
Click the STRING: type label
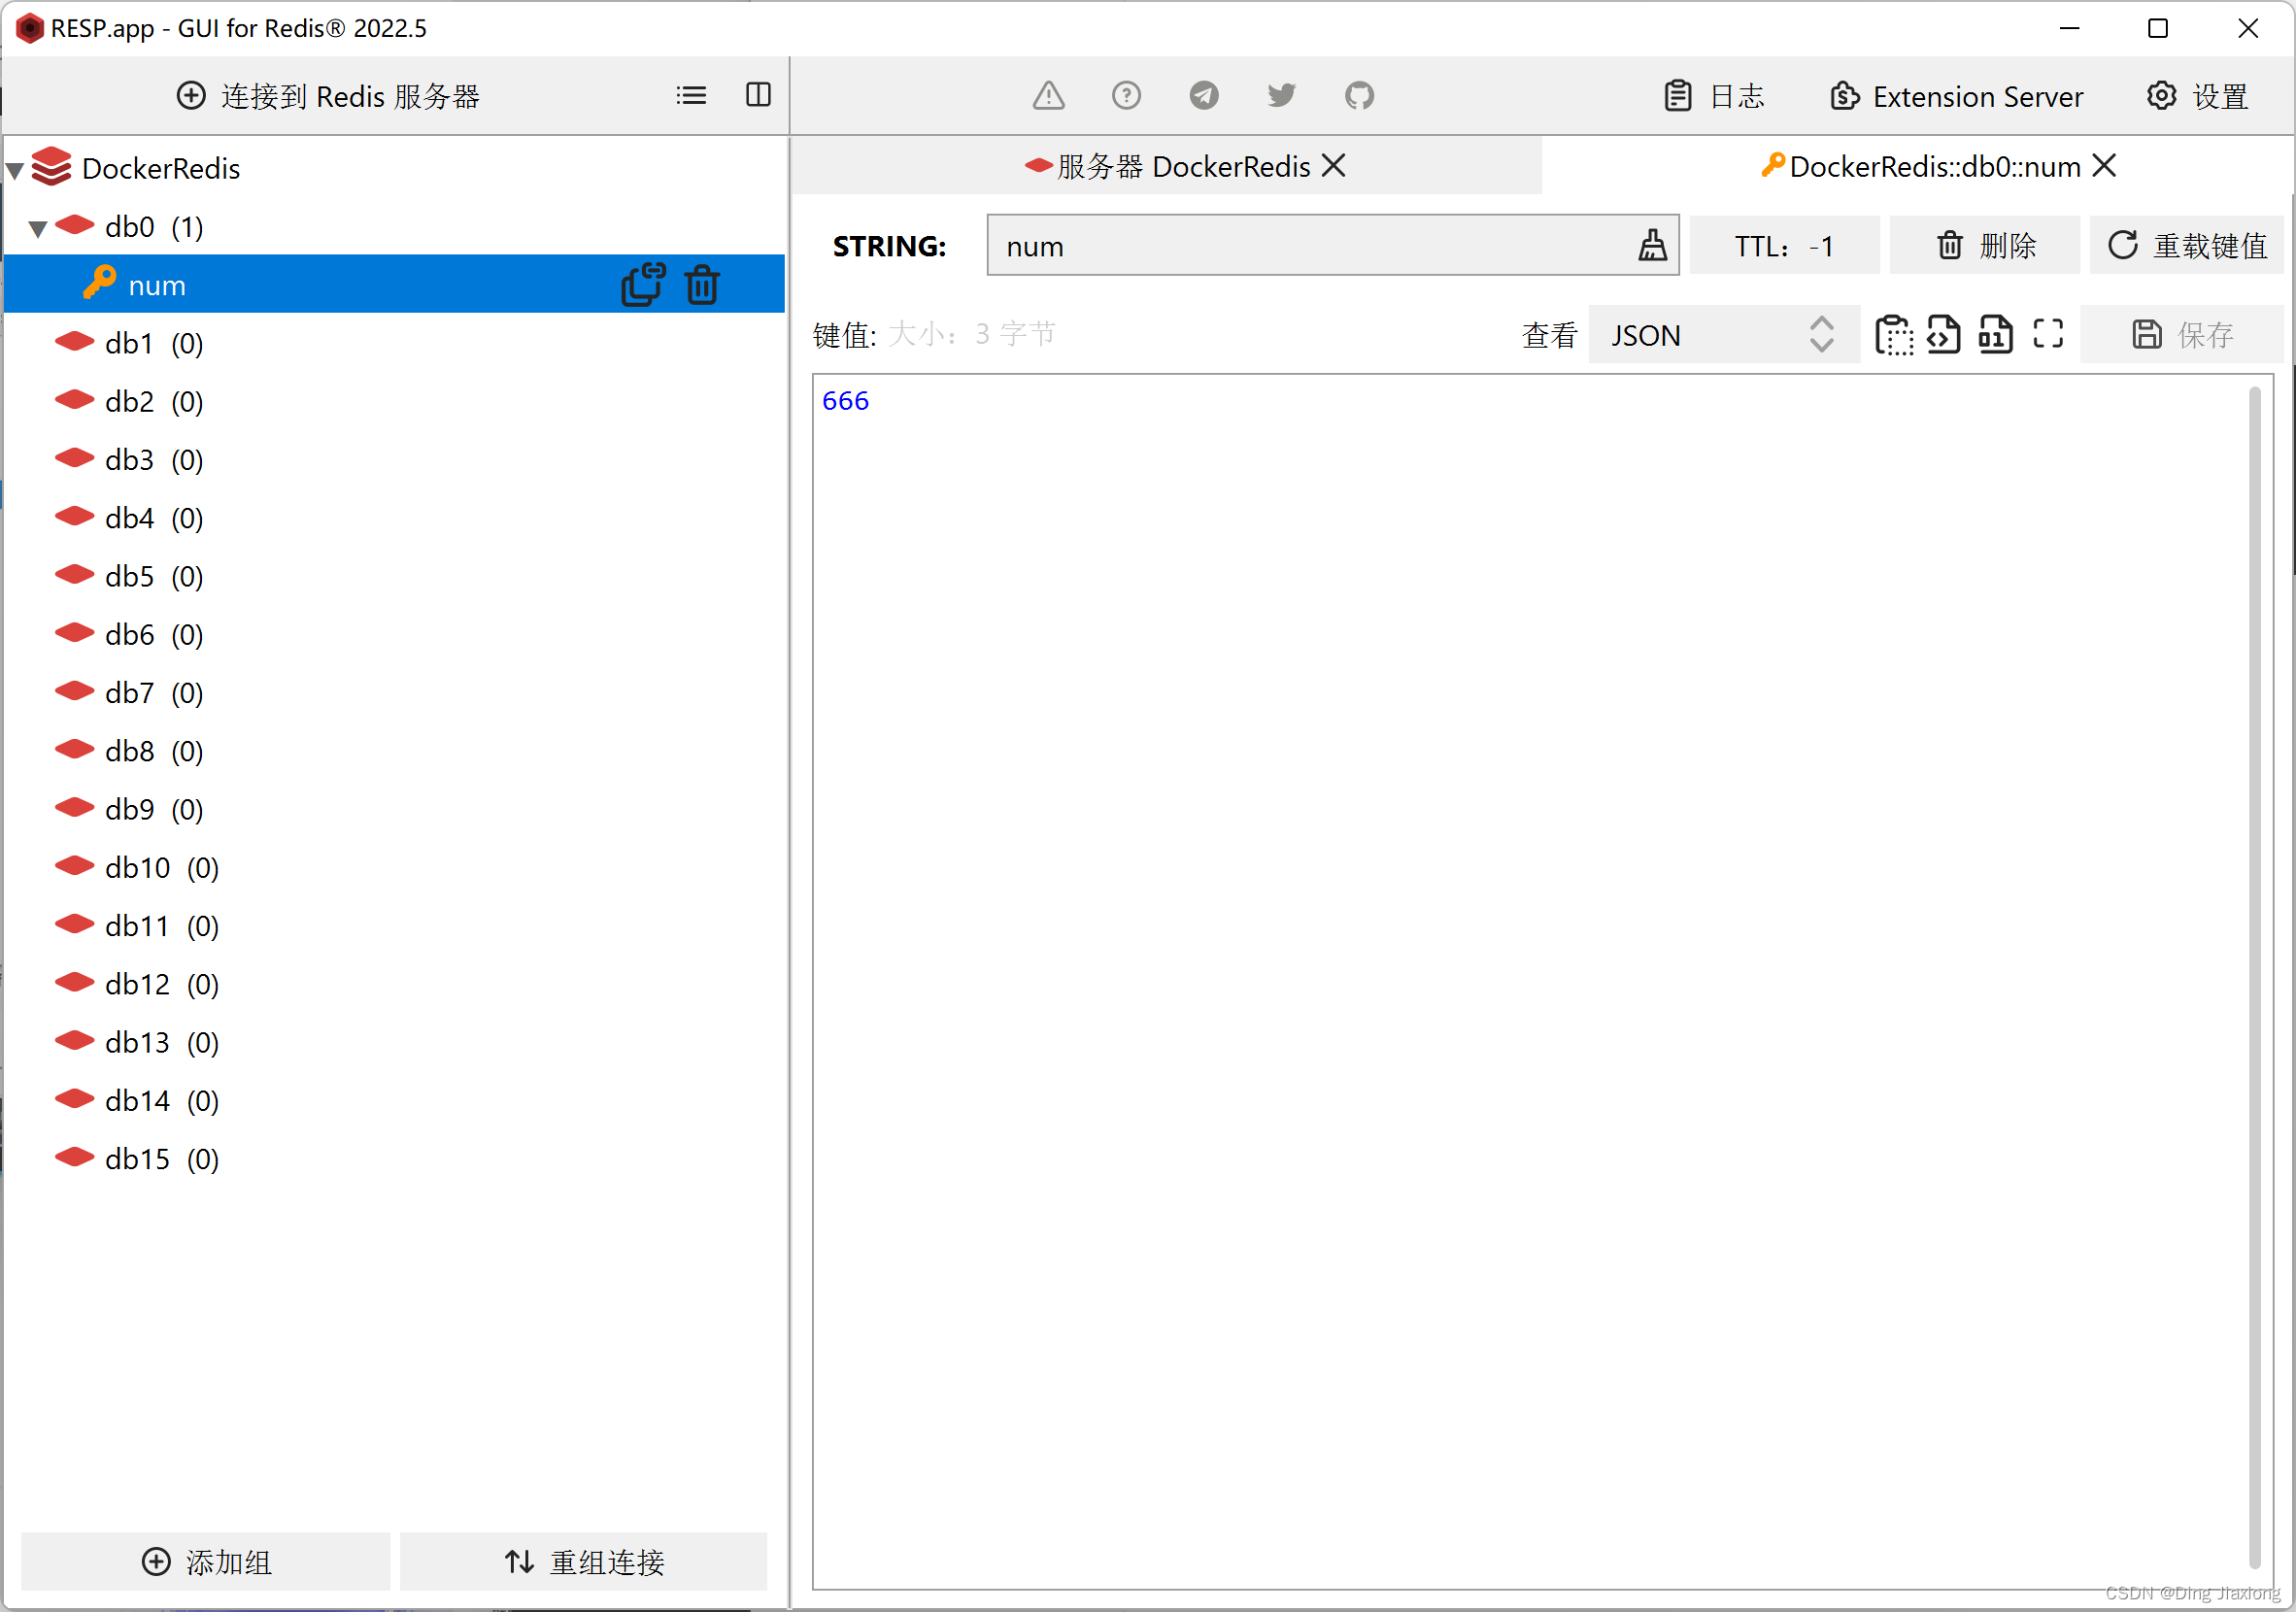pyautogui.click(x=889, y=246)
